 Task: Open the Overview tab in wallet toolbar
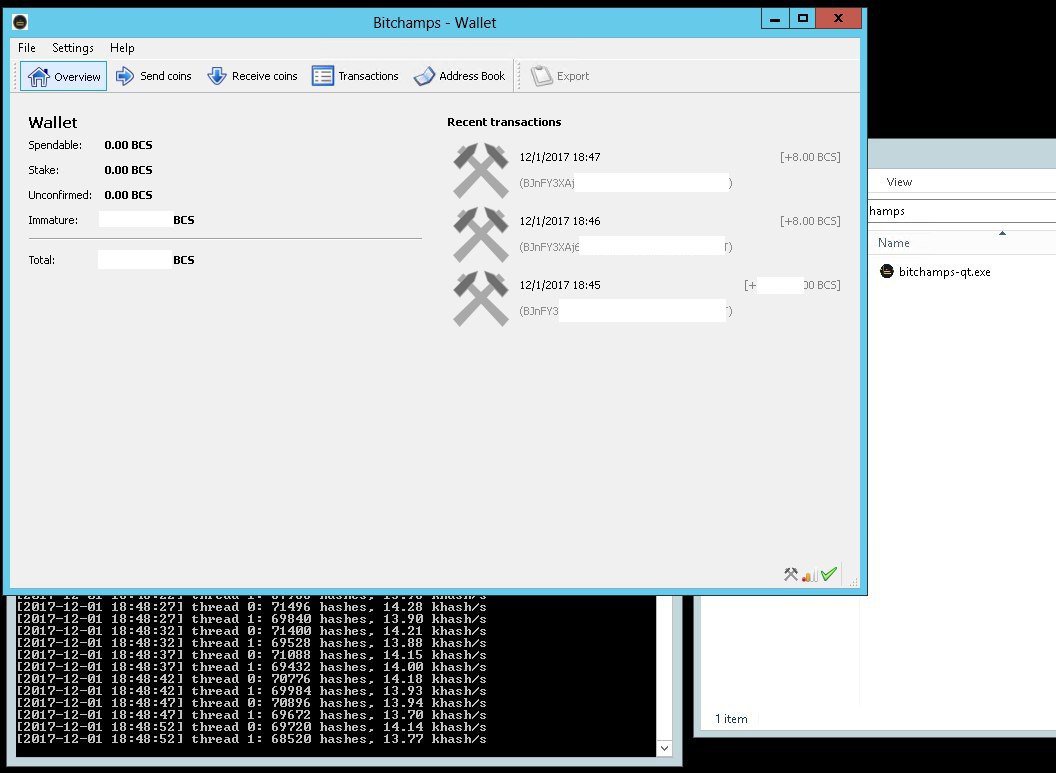pos(63,76)
